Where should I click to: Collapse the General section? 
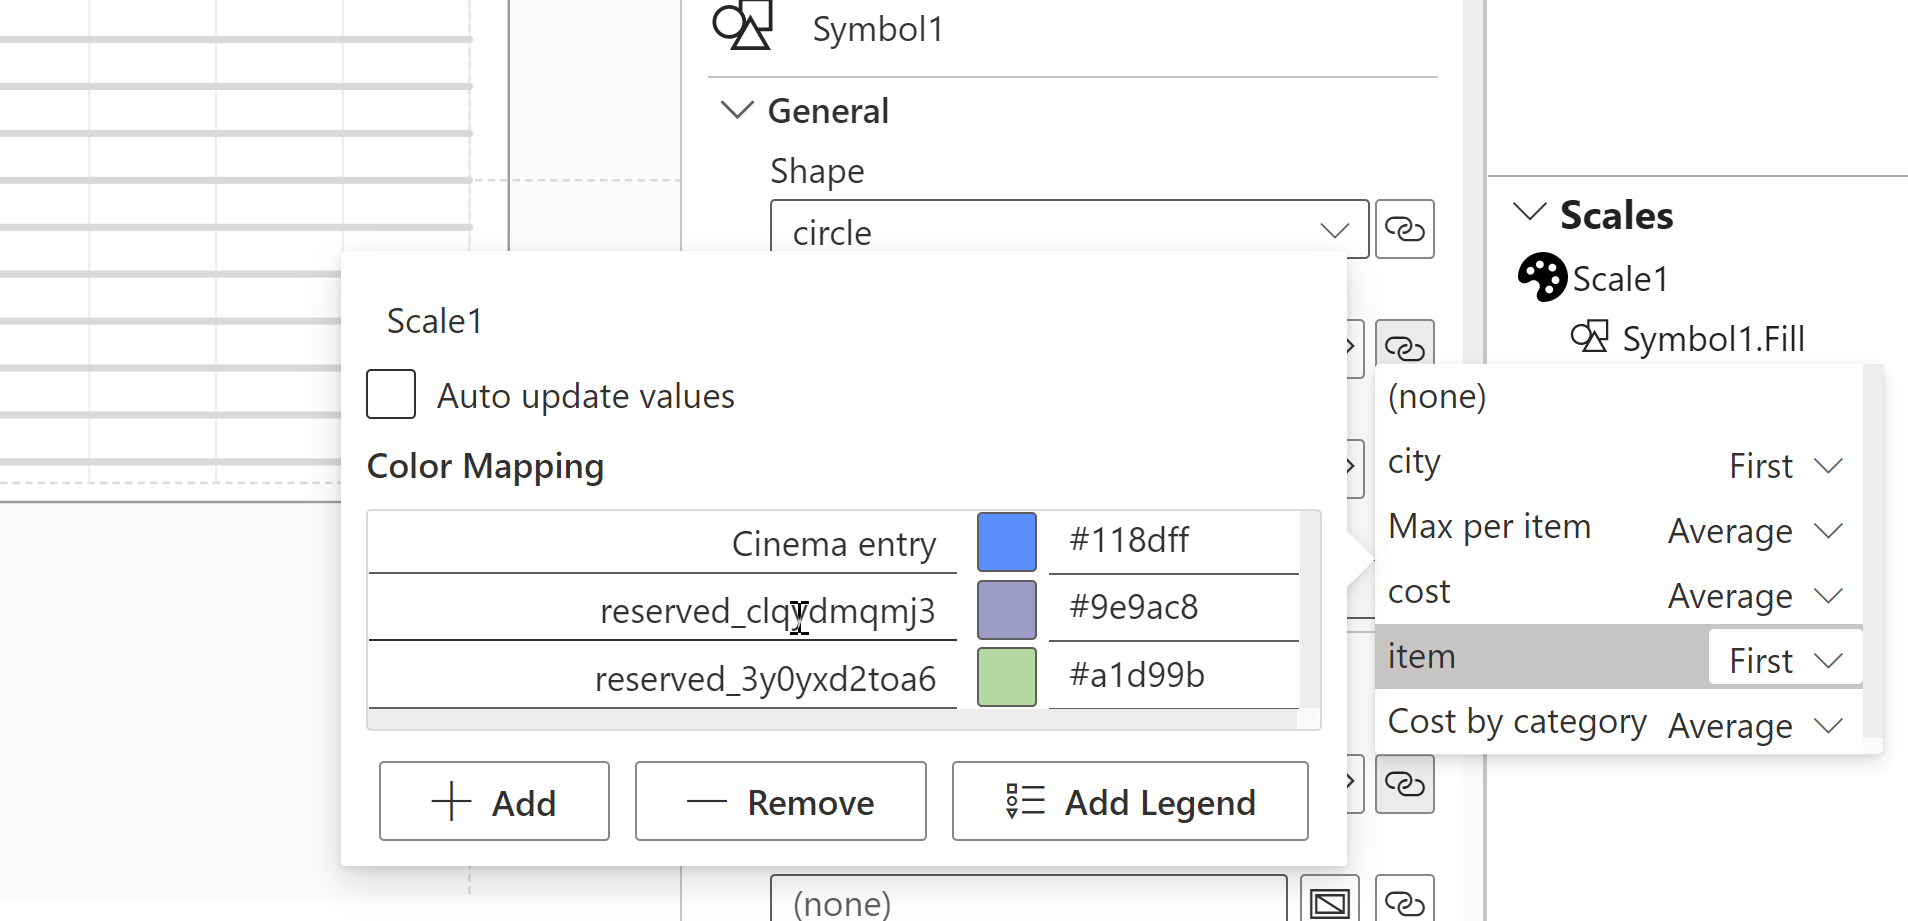(x=736, y=110)
